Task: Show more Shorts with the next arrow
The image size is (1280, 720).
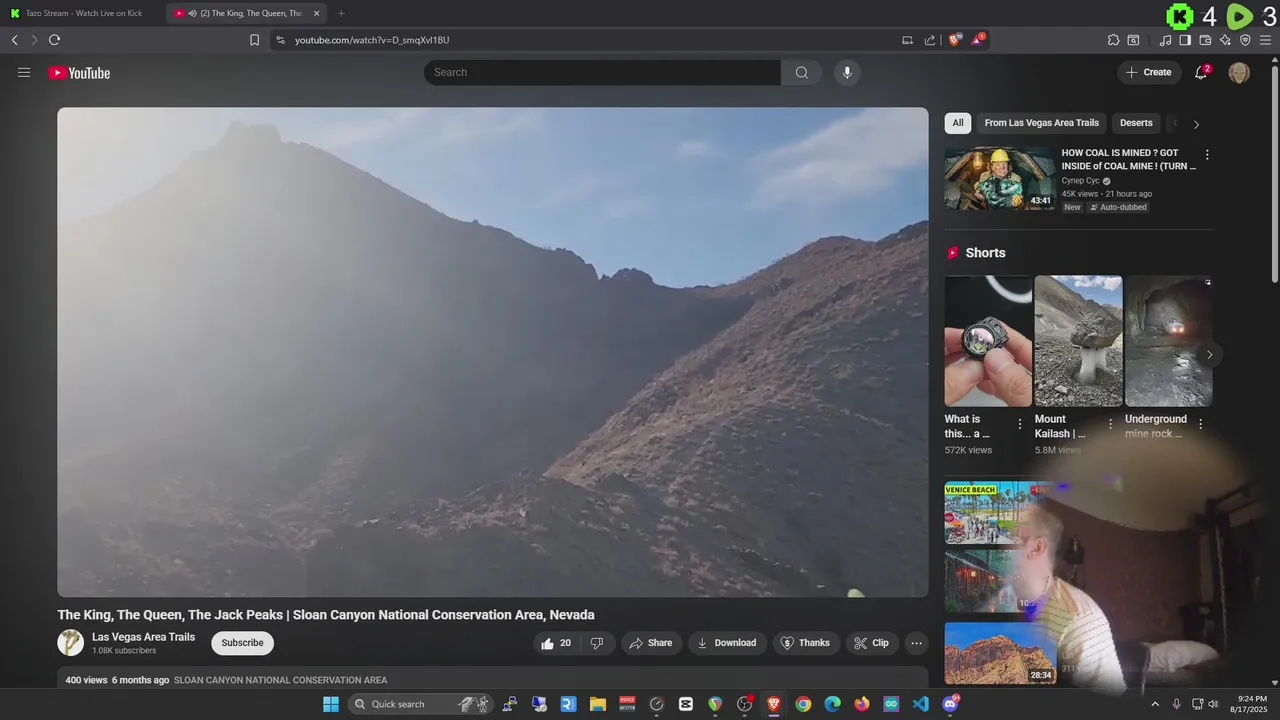Action: click(1209, 355)
